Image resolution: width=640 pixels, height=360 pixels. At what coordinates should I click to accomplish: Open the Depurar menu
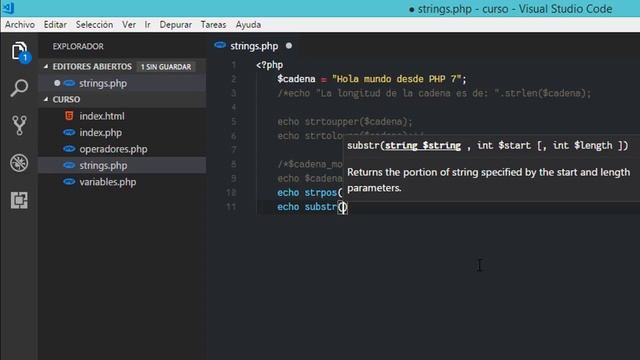[x=176, y=24]
